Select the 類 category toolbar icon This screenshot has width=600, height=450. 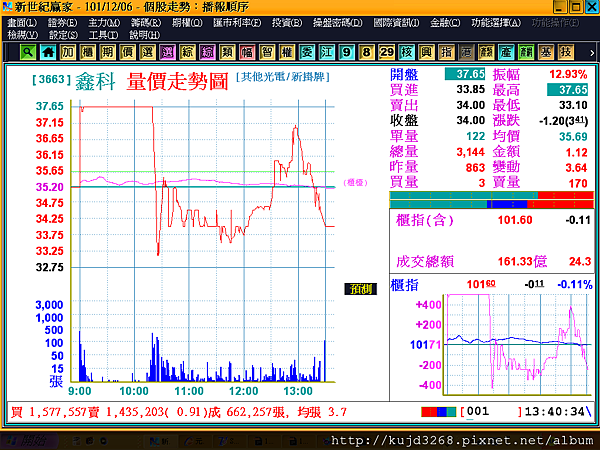tap(227, 52)
